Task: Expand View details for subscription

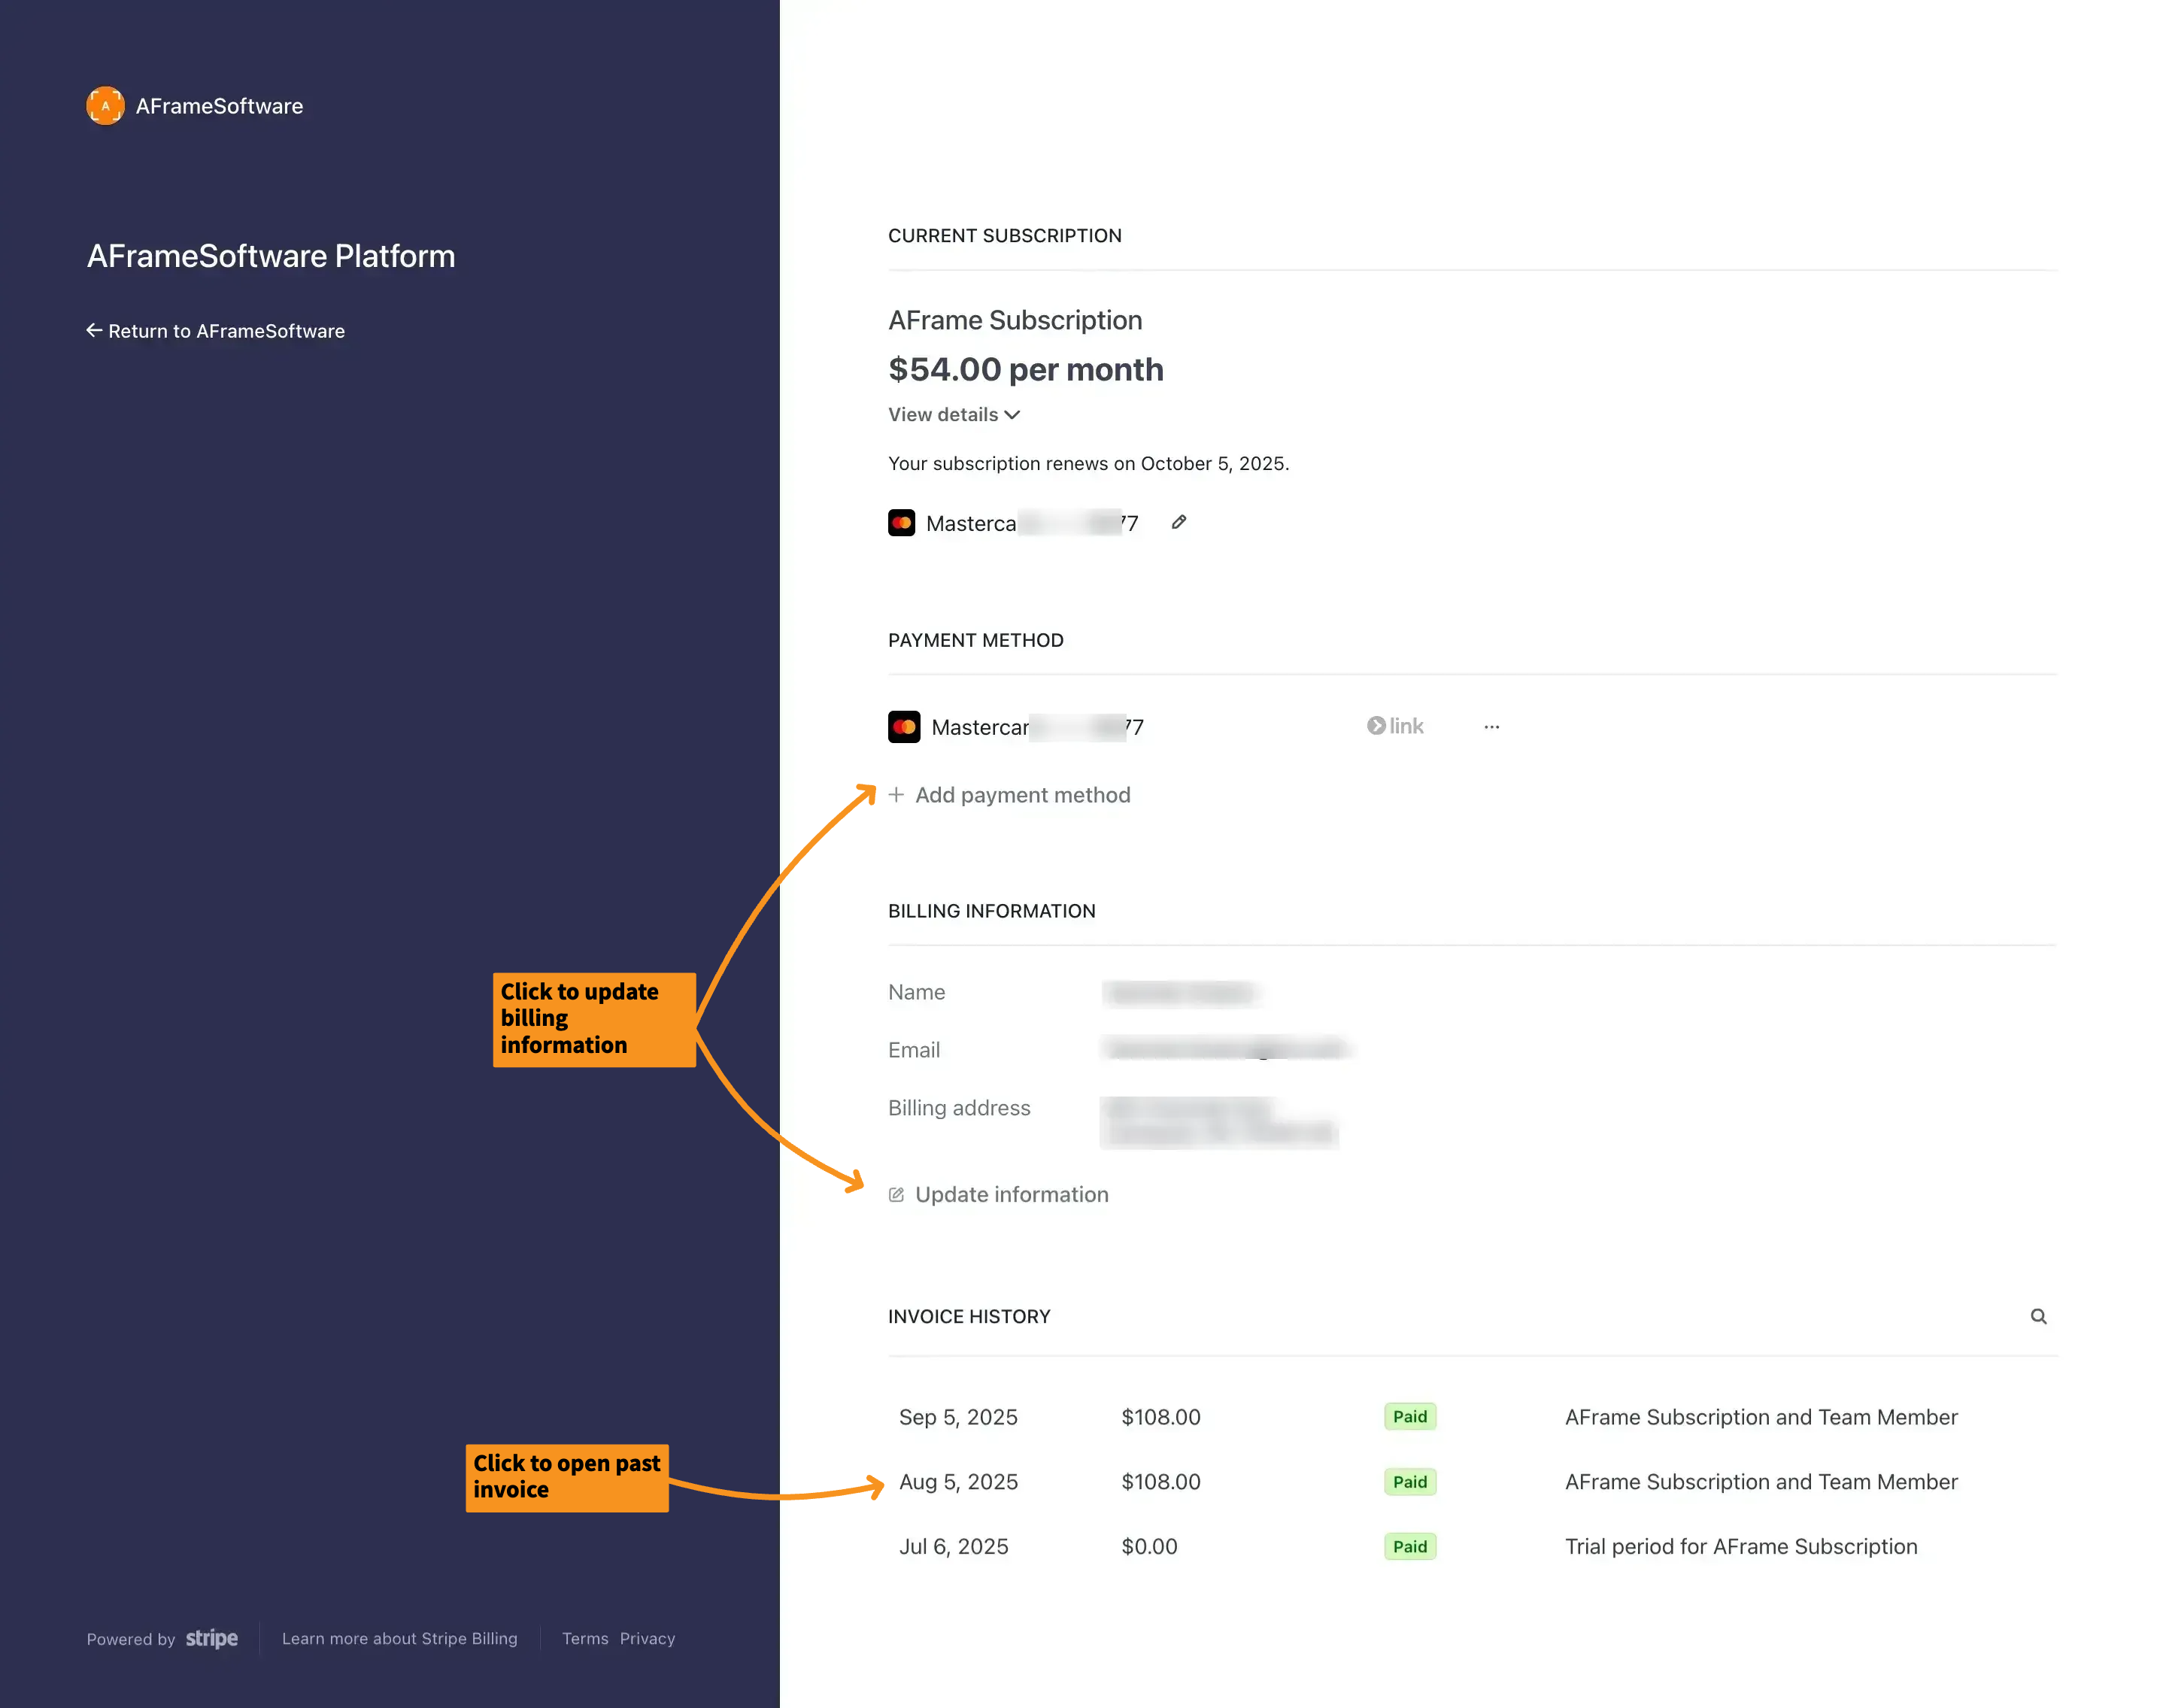Action: pos(953,414)
